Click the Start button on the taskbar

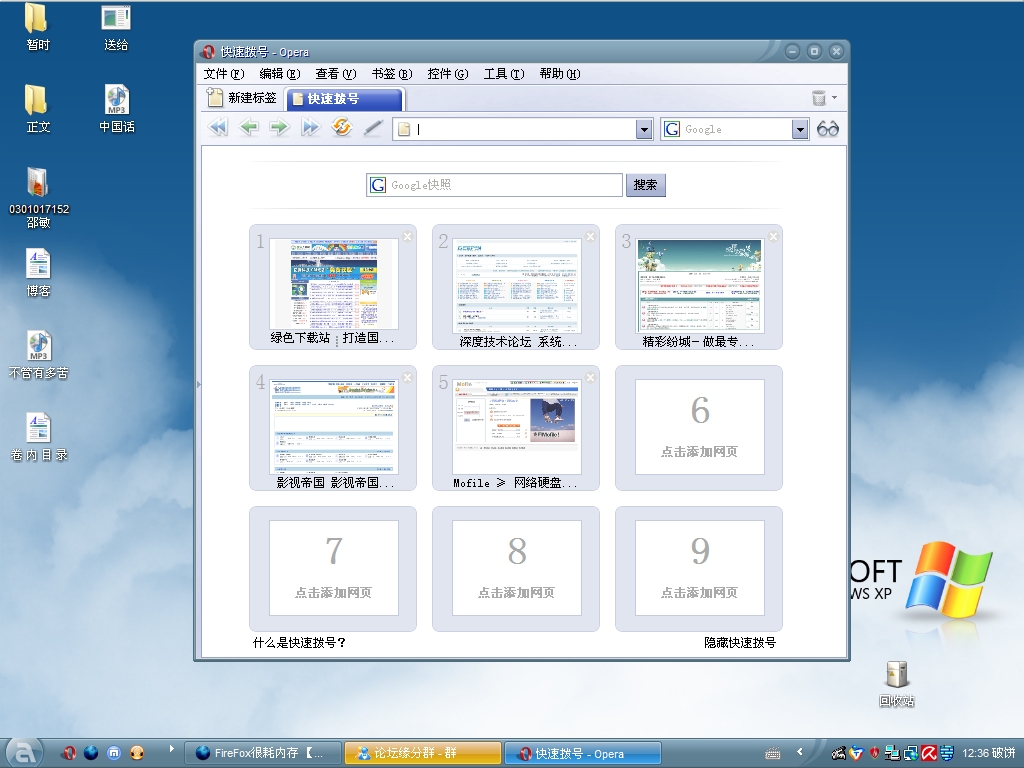click(24, 753)
